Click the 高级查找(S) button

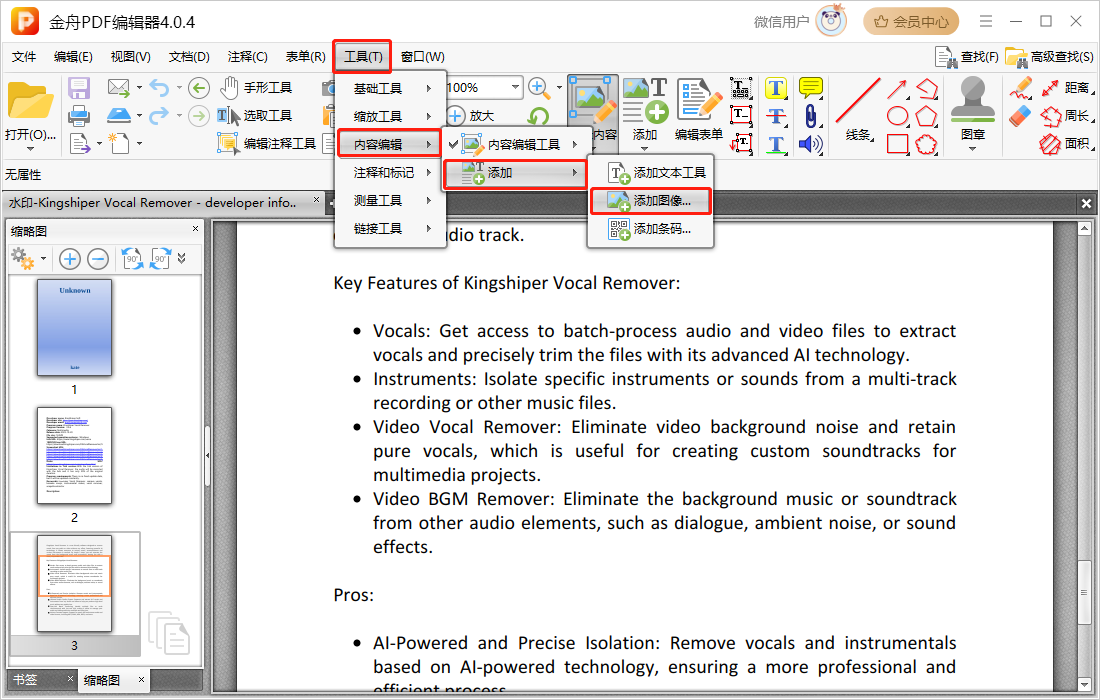[1049, 57]
